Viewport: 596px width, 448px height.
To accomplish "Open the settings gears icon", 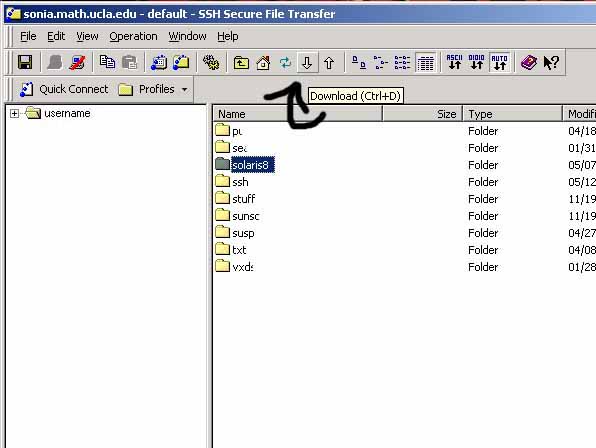I will pos(211,62).
